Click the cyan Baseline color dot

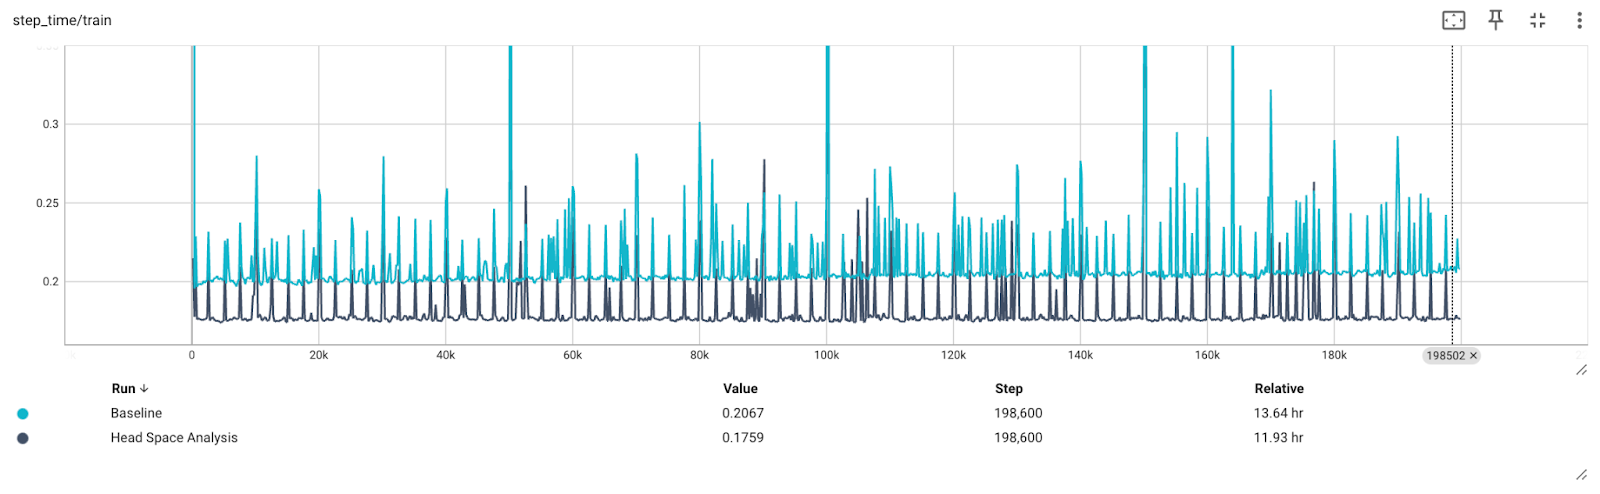click(23, 414)
